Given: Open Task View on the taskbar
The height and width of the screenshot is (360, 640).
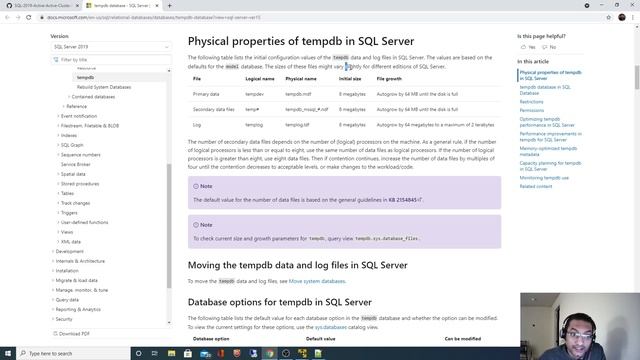Looking at the screenshot, I should point(155,353).
